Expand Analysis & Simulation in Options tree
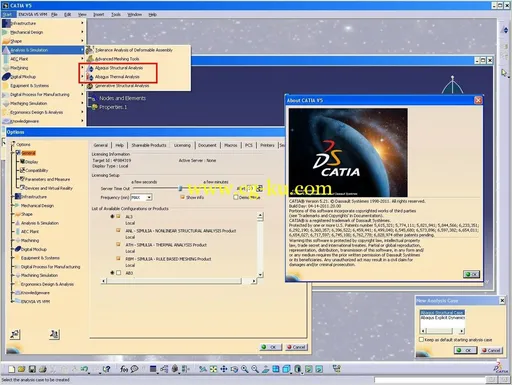 [x=14, y=223]
